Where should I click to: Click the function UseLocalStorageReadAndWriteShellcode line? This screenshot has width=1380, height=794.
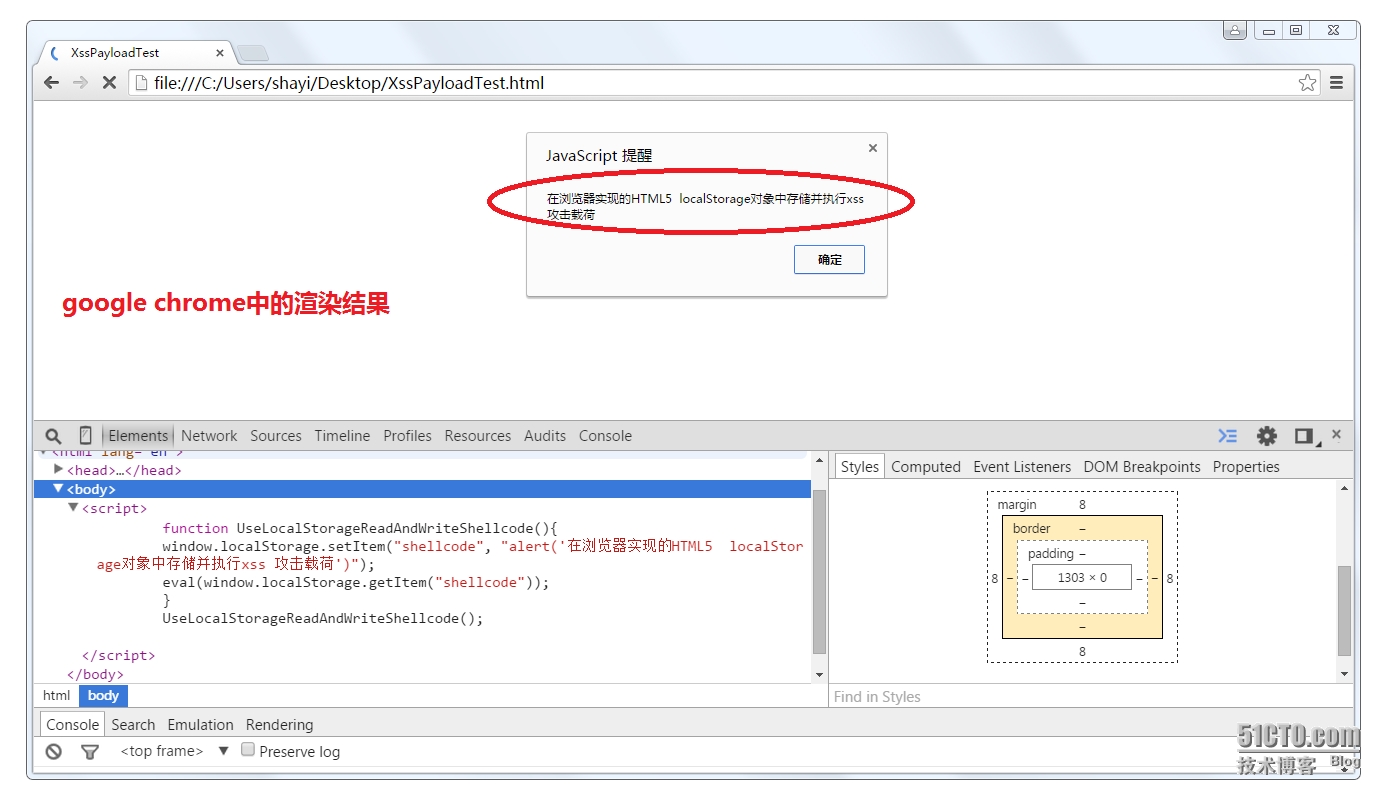(x=359, y=528)
